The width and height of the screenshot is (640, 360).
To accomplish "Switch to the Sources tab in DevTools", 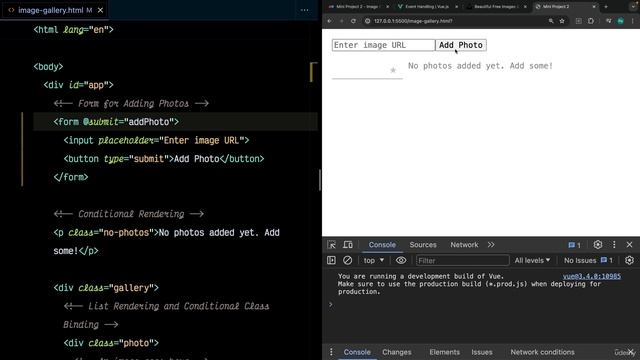I will click(423, 244).
